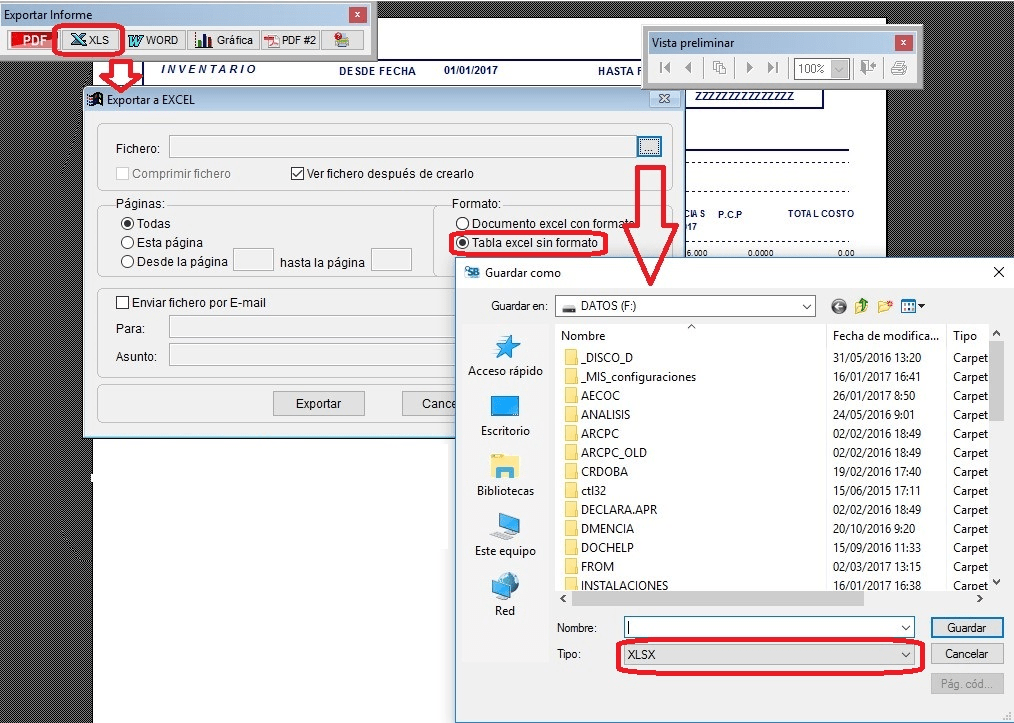Click the Exportar button
This screenshot has height=723, width=1014.
pos(318,404)
